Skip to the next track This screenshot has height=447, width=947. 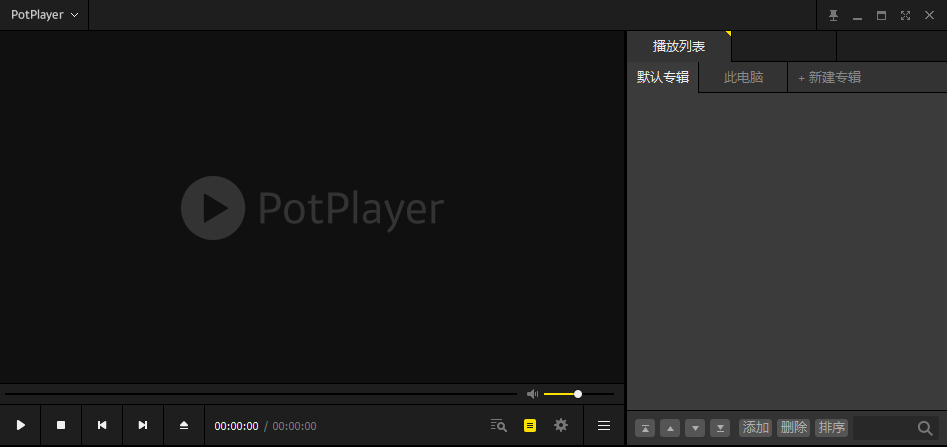pyautogui.click(x=143, y=425)
